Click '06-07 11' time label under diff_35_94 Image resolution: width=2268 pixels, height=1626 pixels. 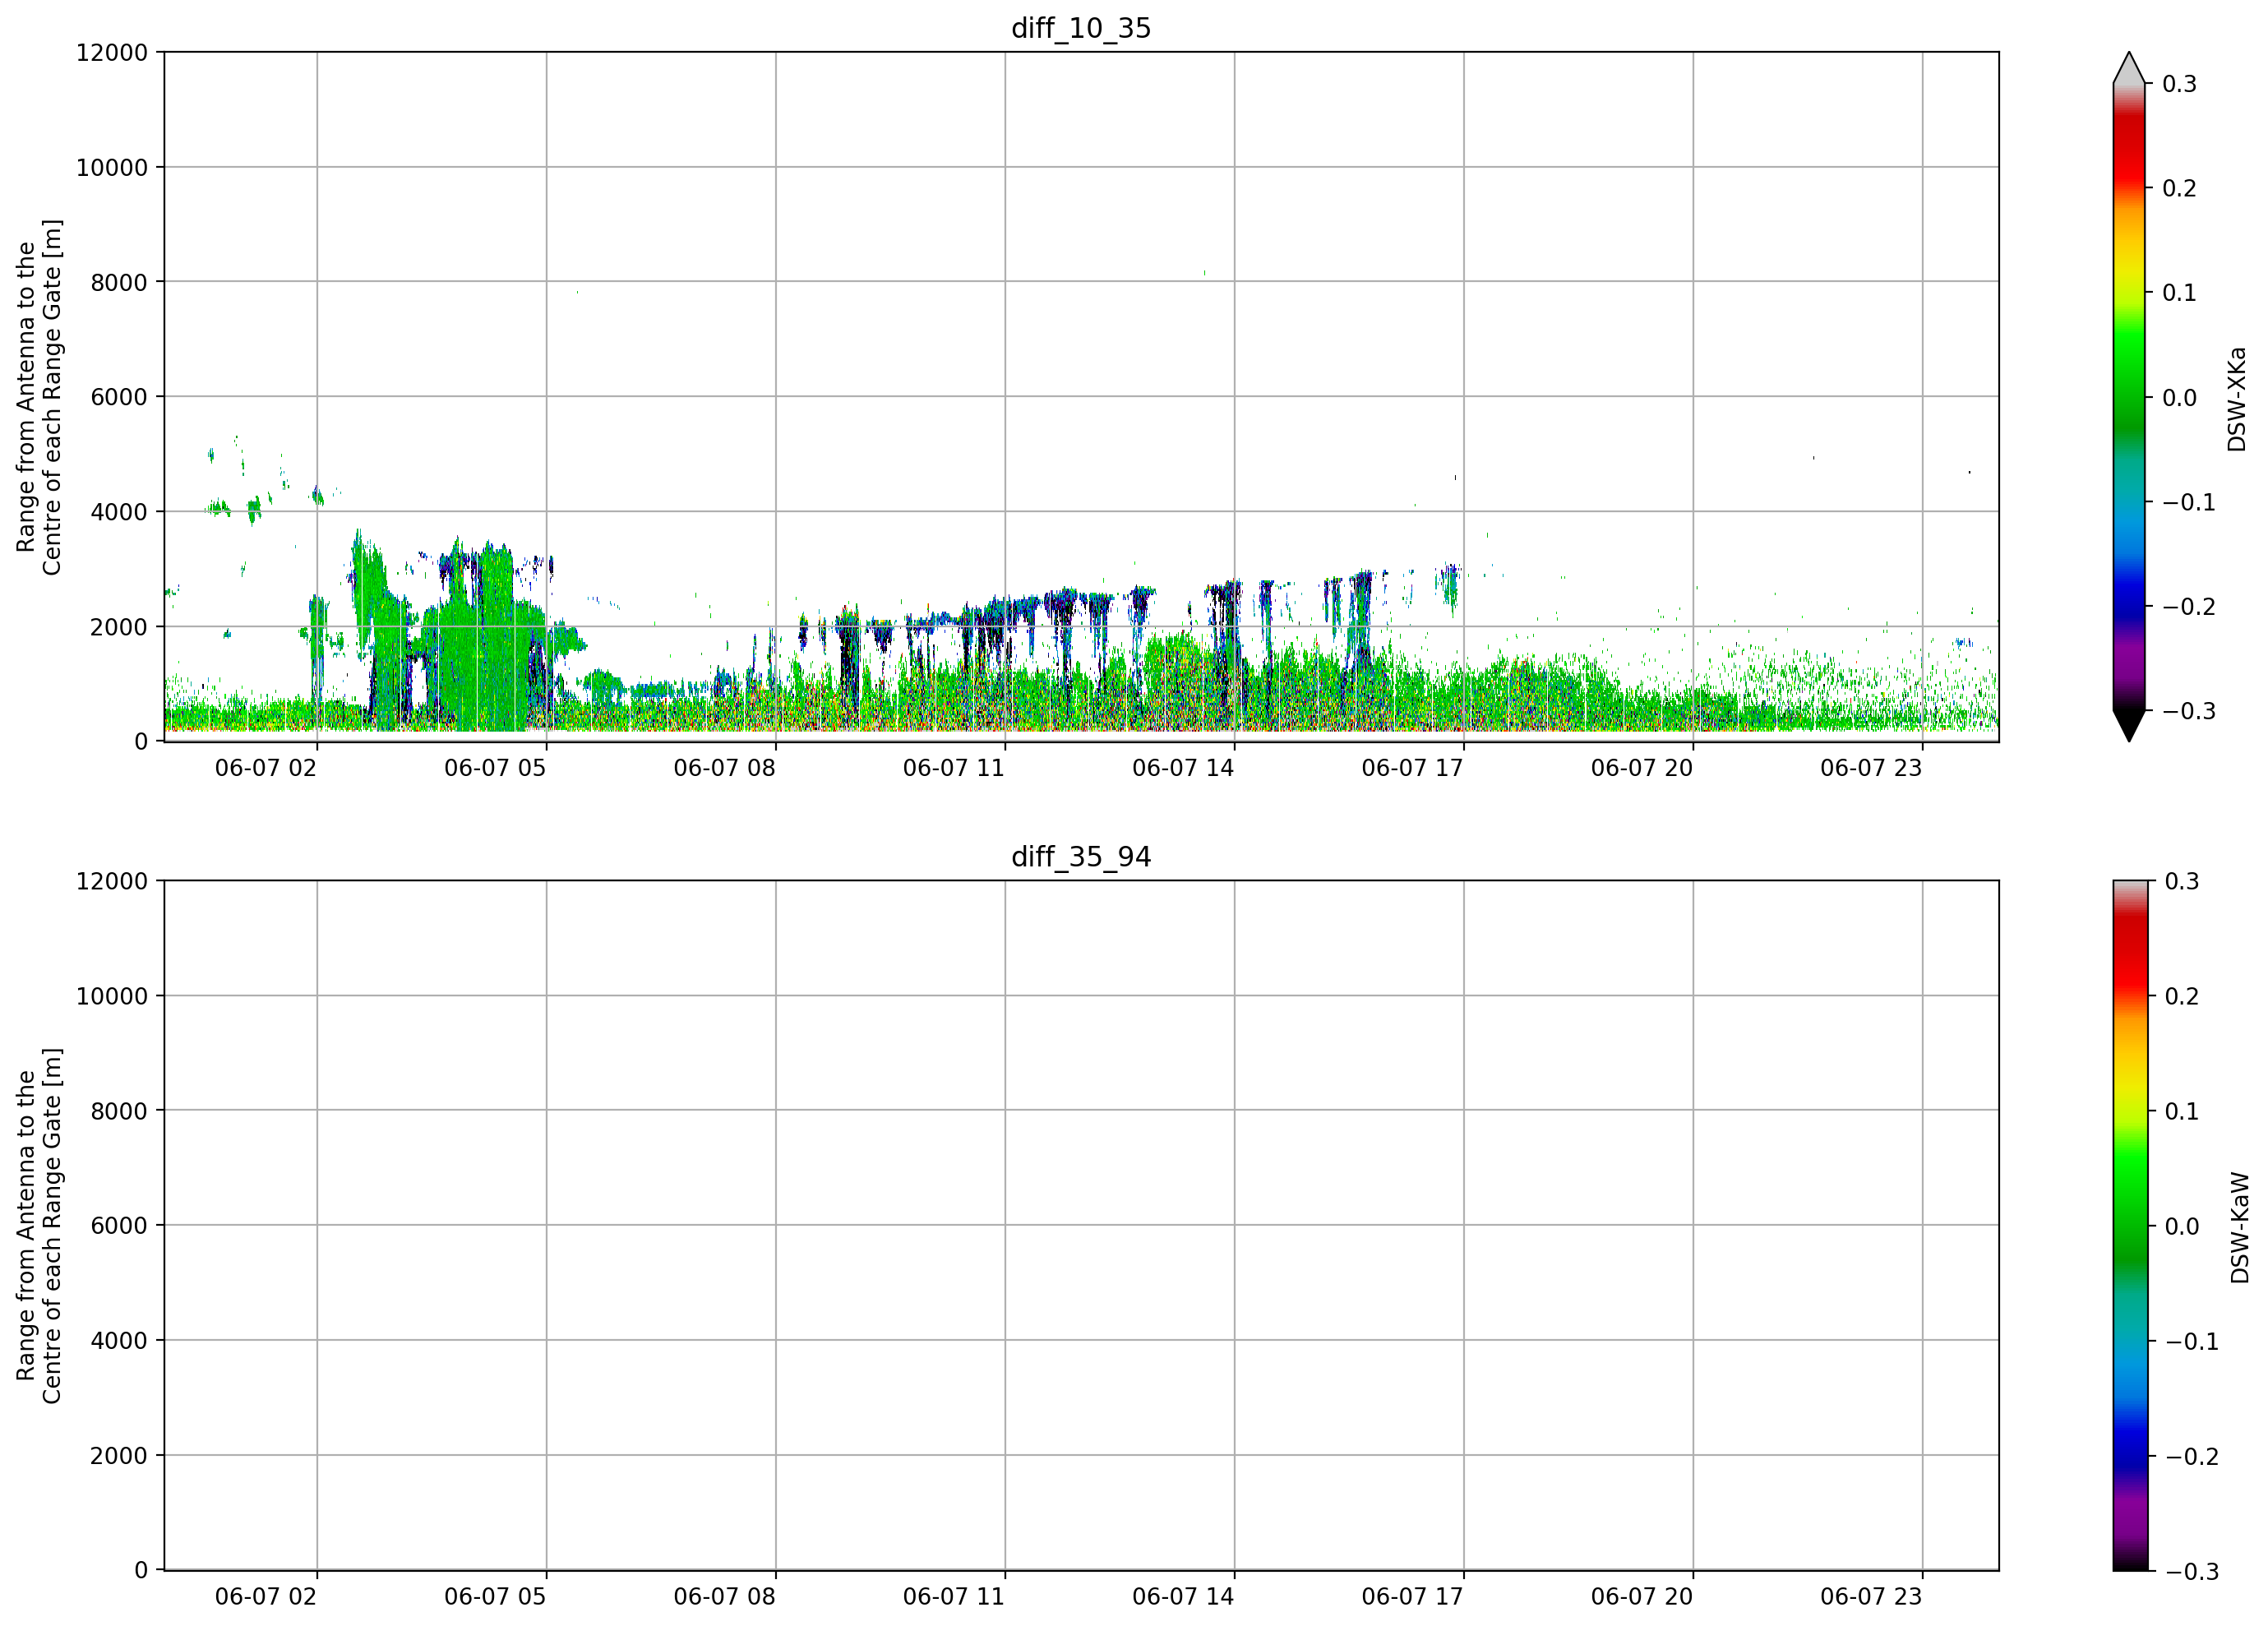(954, 1596)
